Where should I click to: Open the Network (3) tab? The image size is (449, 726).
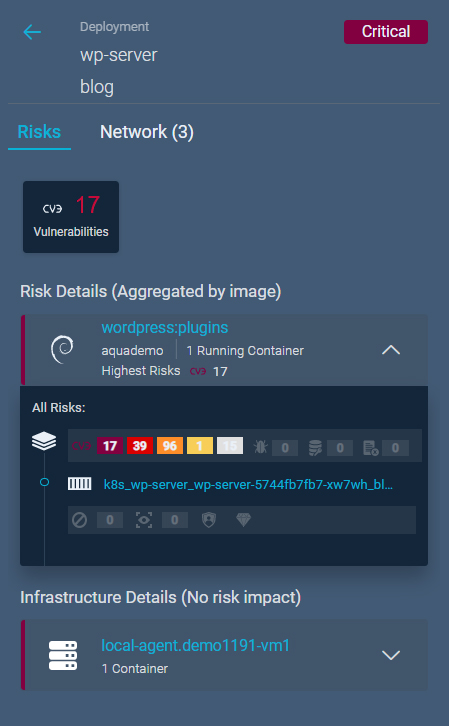pyautogui.click(x=147, y=132)
